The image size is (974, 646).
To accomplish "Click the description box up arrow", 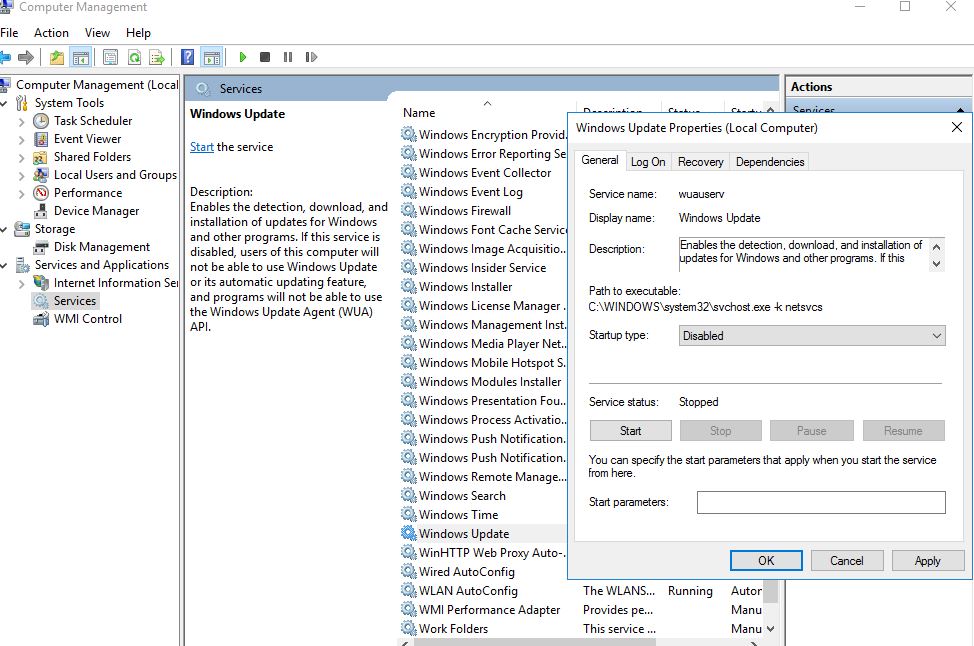I will click(937, 247).
